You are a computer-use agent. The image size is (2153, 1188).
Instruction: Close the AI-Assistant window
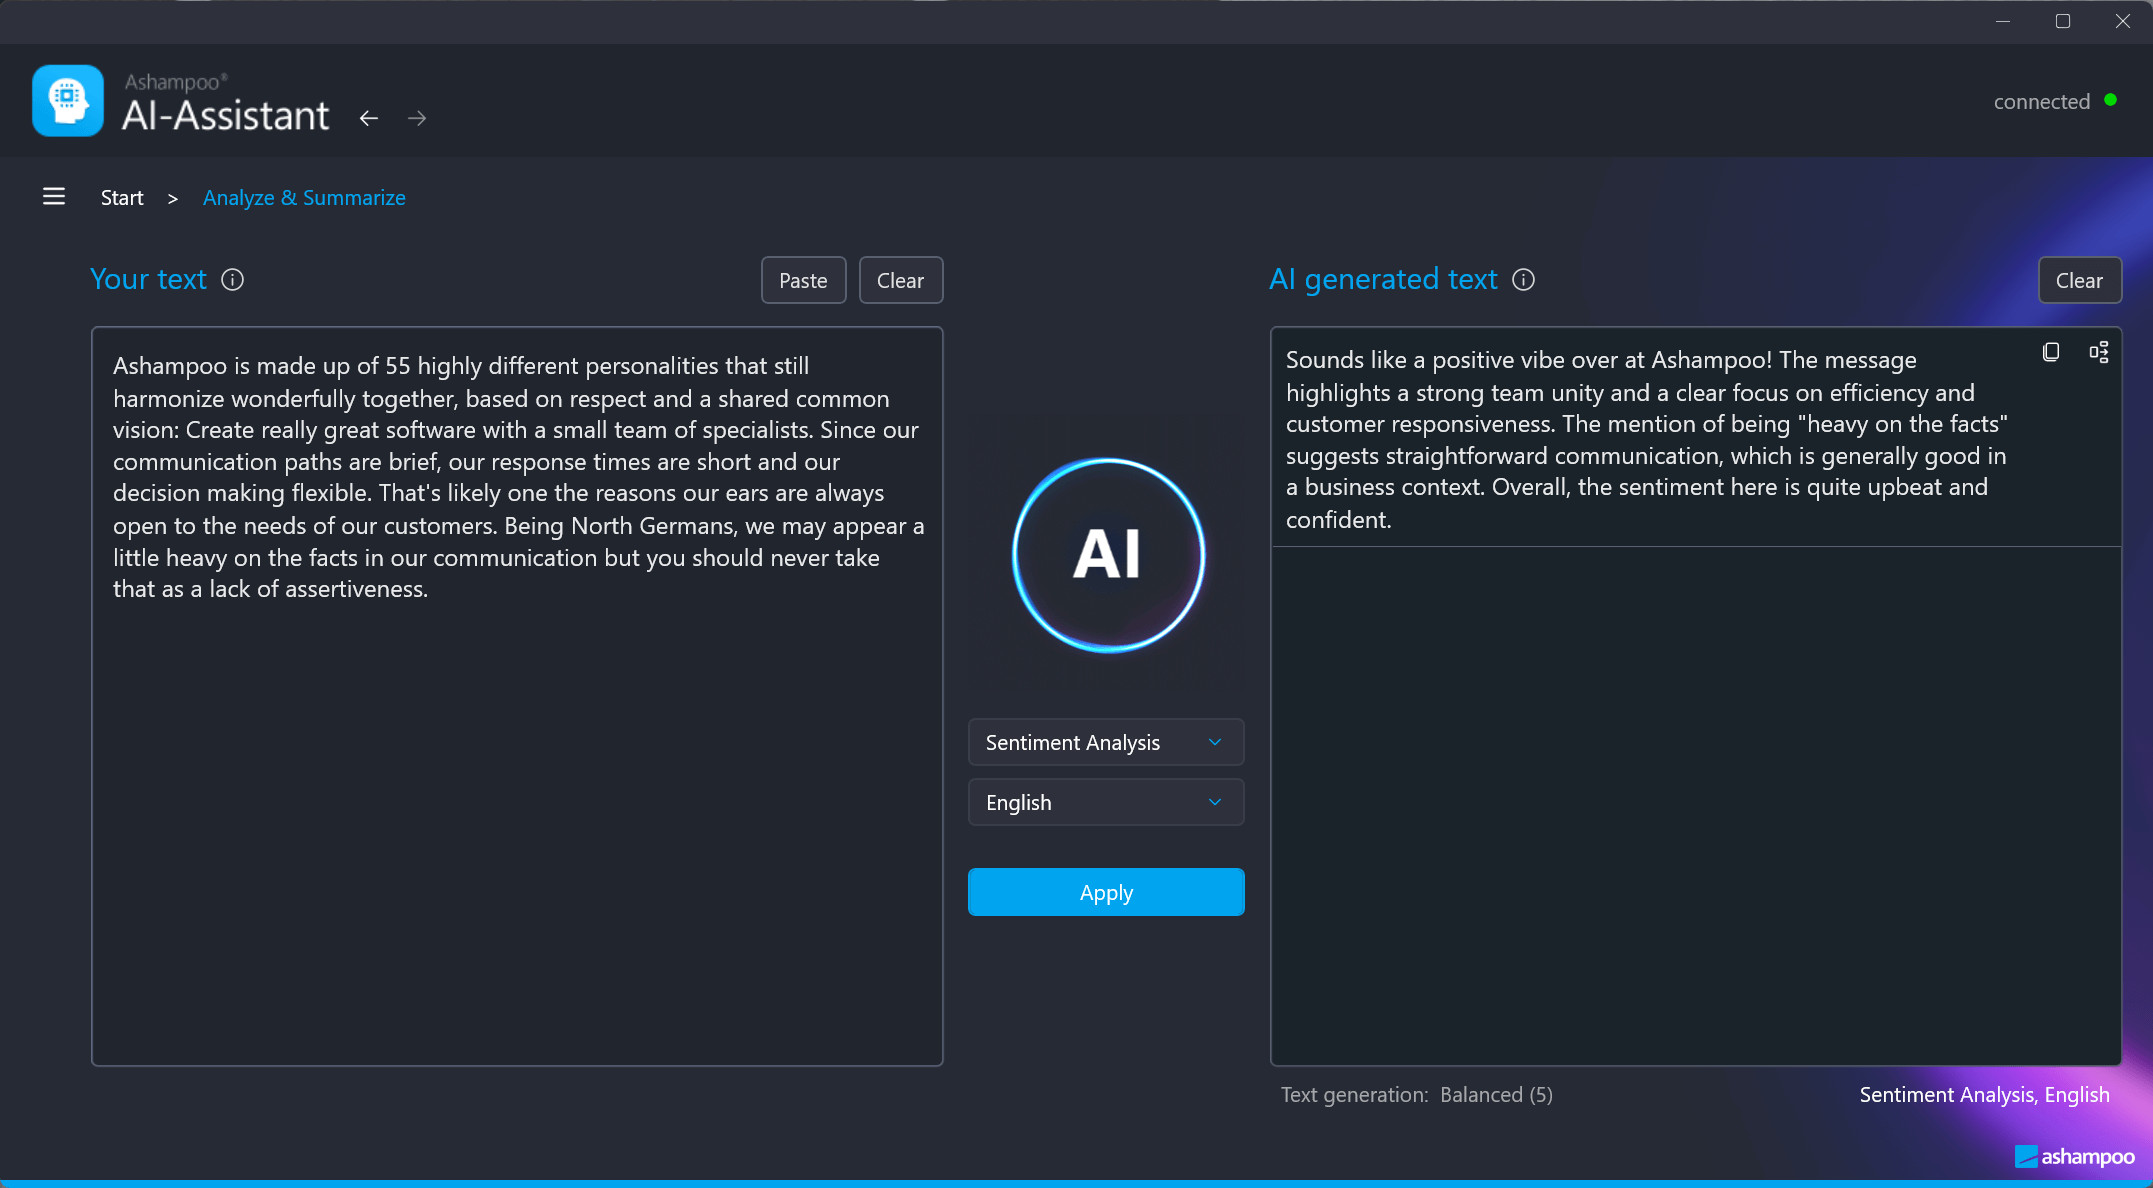click(x=2123, y=21)
